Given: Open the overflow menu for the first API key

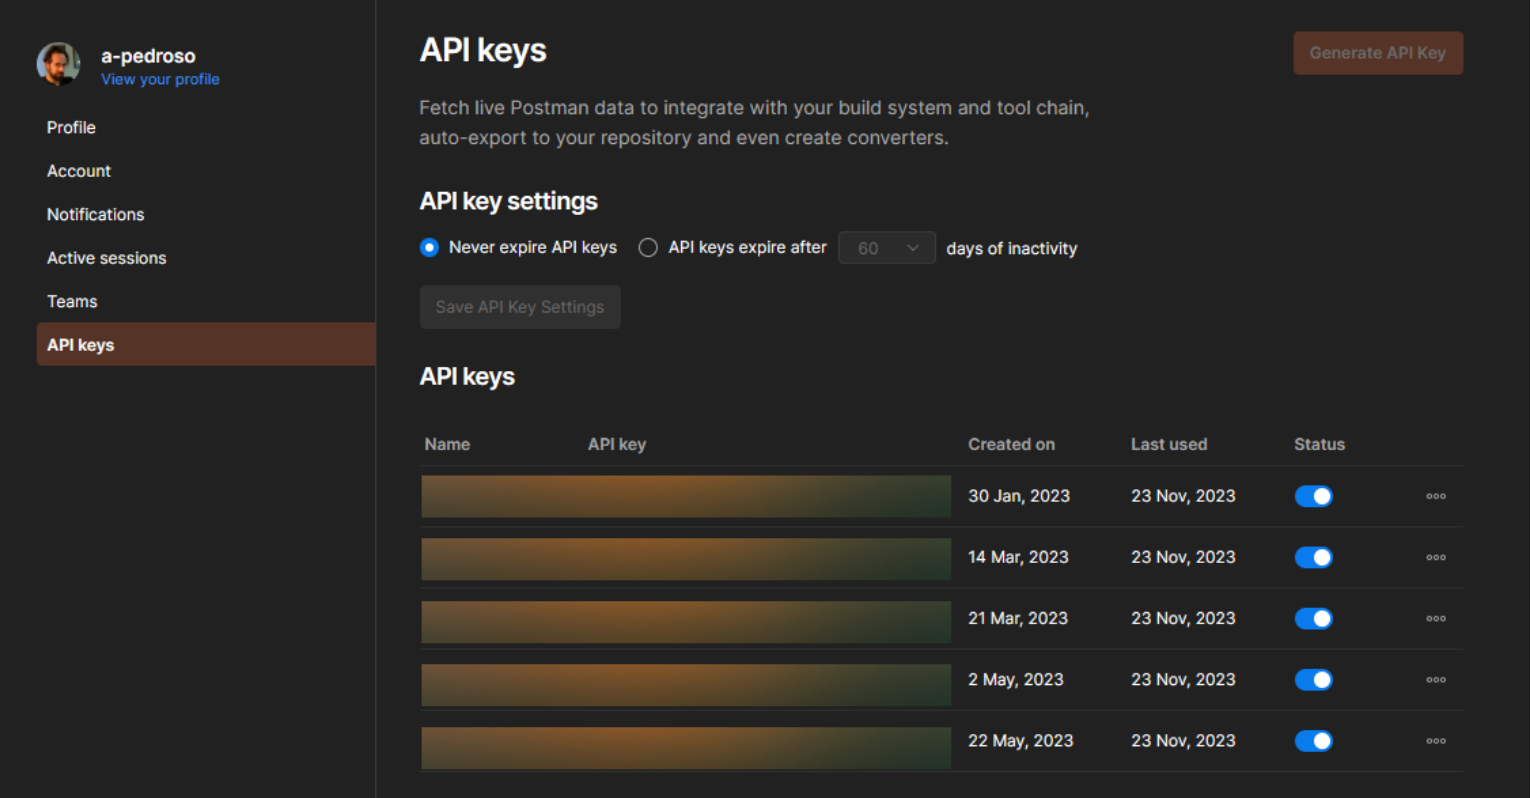Looking at the screenshot, I should (x=1436, y=496).
